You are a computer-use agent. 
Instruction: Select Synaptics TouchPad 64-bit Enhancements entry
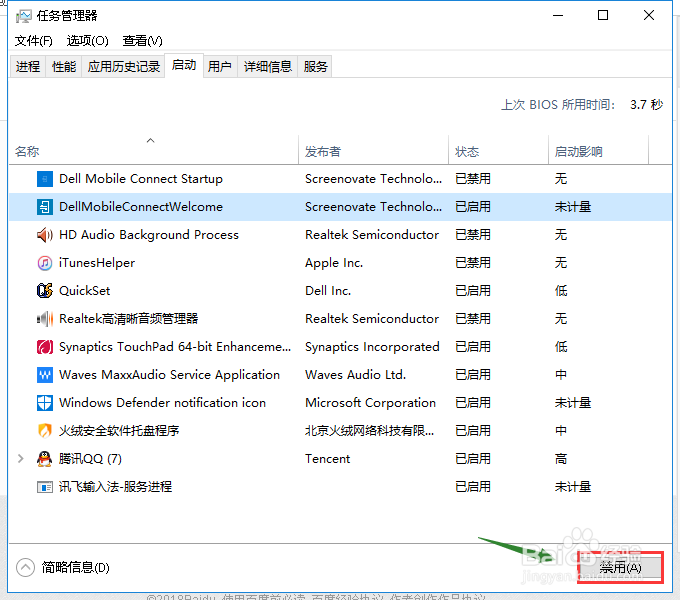tap(175, 347)
